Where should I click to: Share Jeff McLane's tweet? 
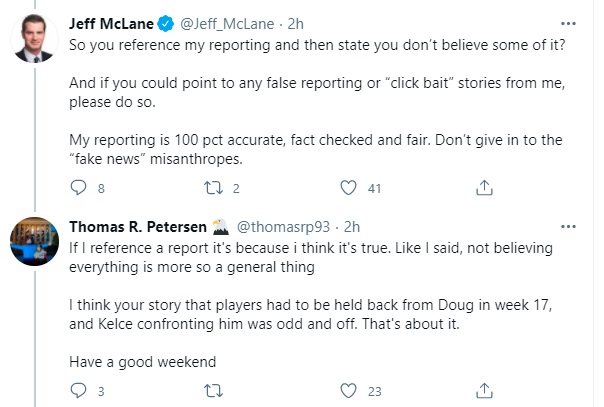483,187
